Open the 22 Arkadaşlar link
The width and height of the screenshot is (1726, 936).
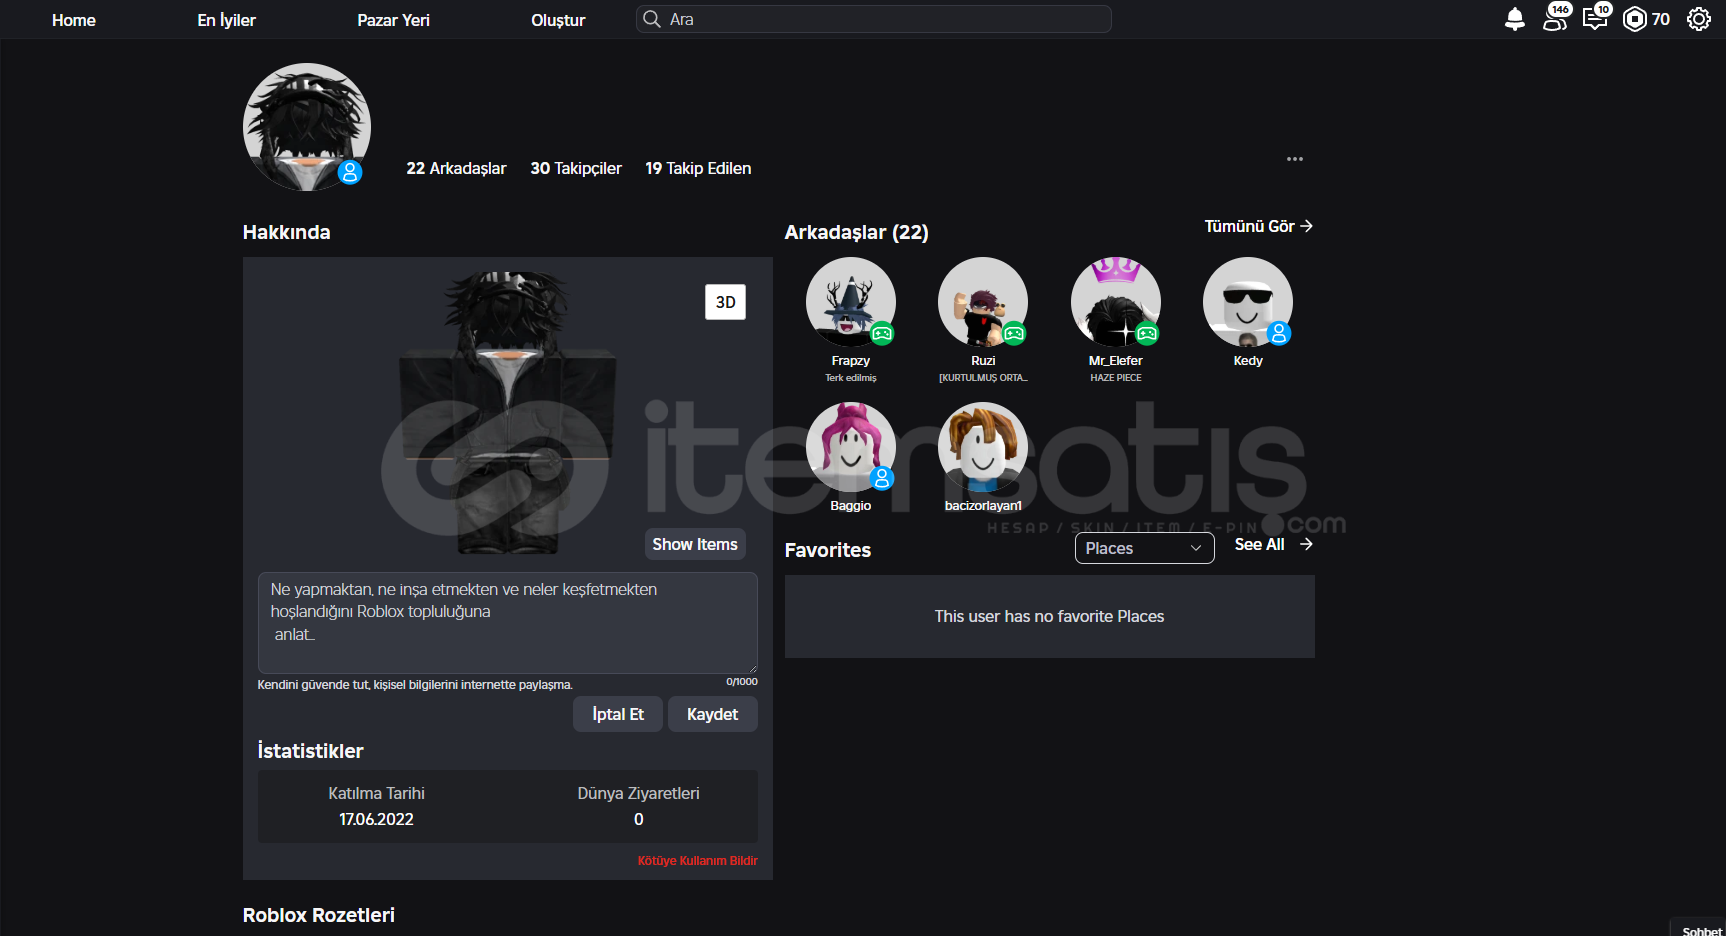coord(456,168)
